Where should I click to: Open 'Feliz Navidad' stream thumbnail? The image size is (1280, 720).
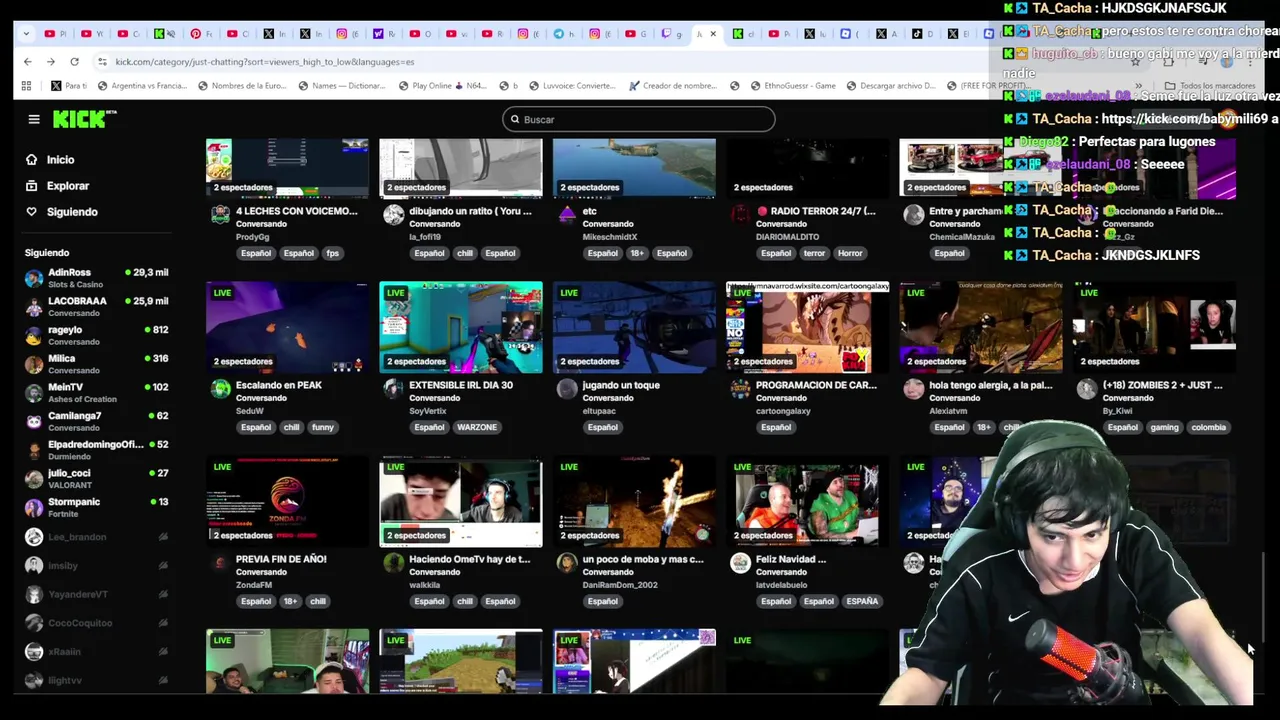808,502
